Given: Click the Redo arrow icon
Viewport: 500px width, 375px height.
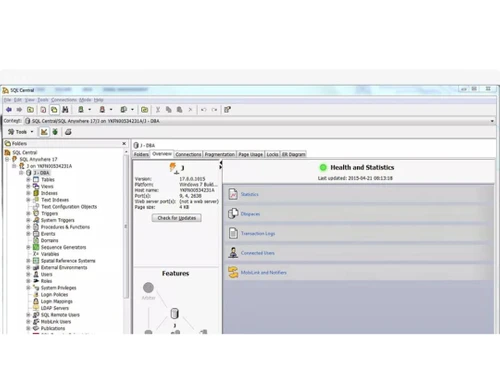Looking at the screenshot, I should tap(214, 109).
